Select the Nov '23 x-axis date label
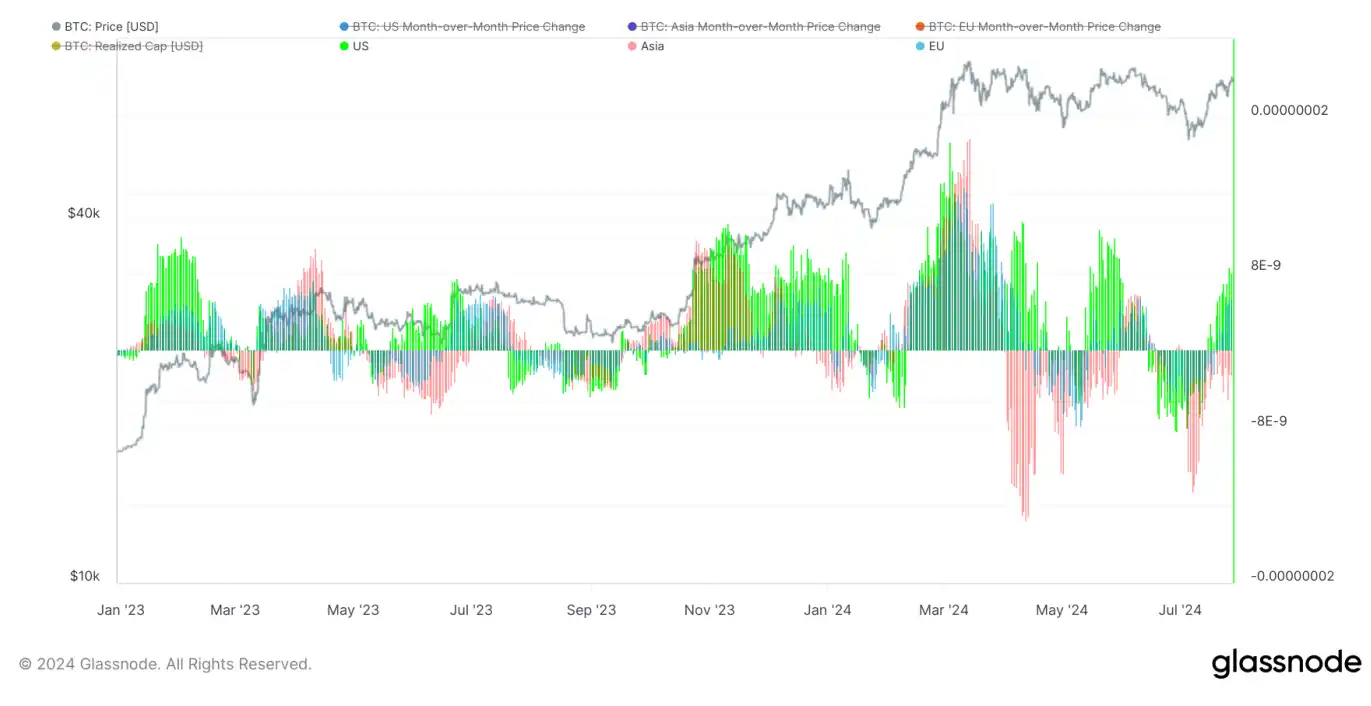Image resolution: width=1371 pixels, height=706 pixels. 709,610
